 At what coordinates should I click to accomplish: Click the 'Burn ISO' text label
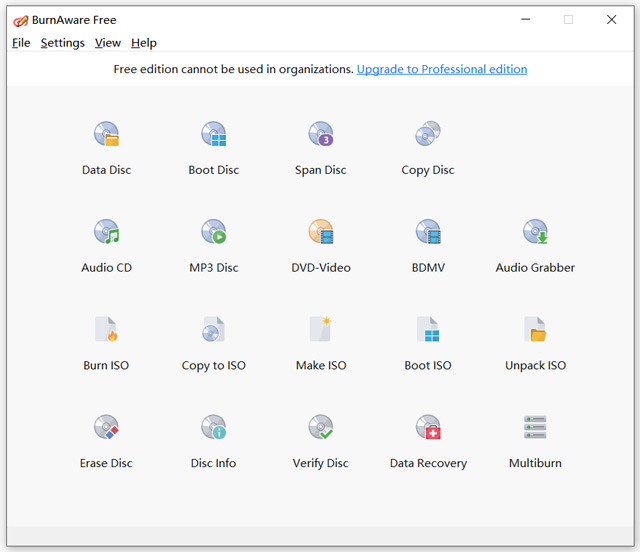point(106,365)
